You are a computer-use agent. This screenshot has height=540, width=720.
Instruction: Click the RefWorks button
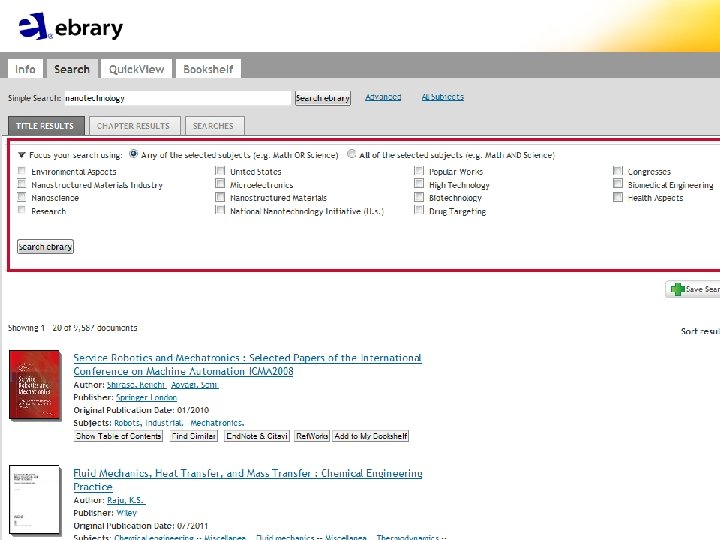pos(312,436)
